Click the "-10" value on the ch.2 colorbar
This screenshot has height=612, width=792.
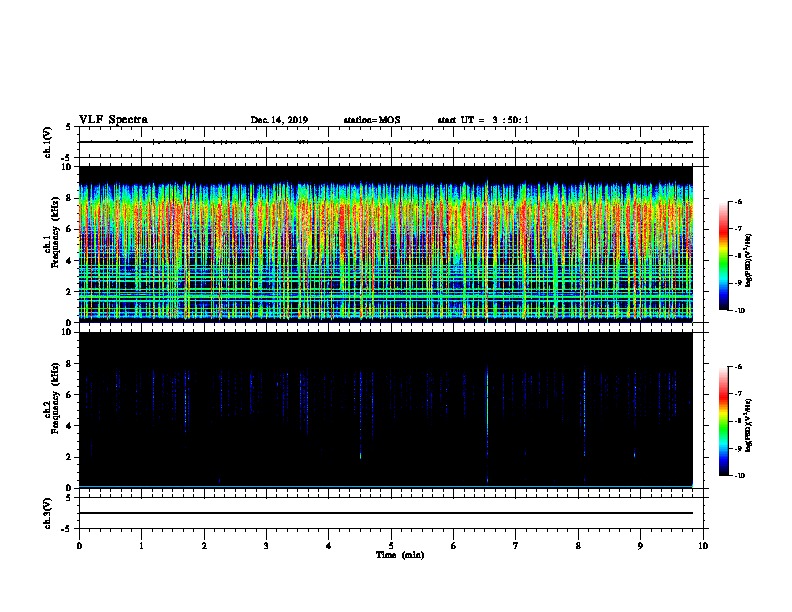[x=739, y=476]
